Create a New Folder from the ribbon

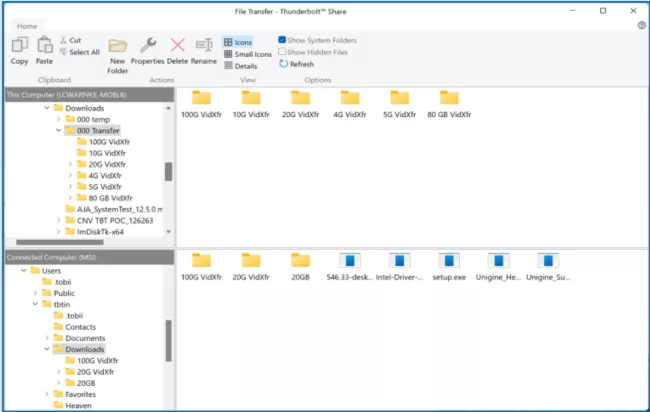coord(118,52)
